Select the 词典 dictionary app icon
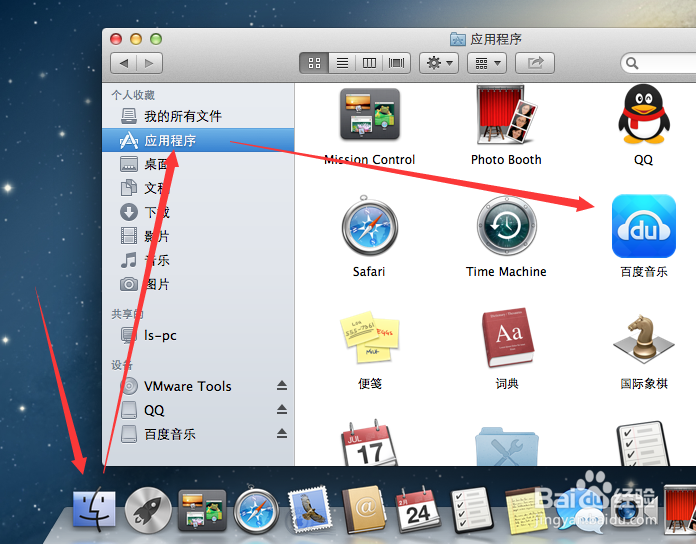This screenshot has width=696, height=544. 508,337
